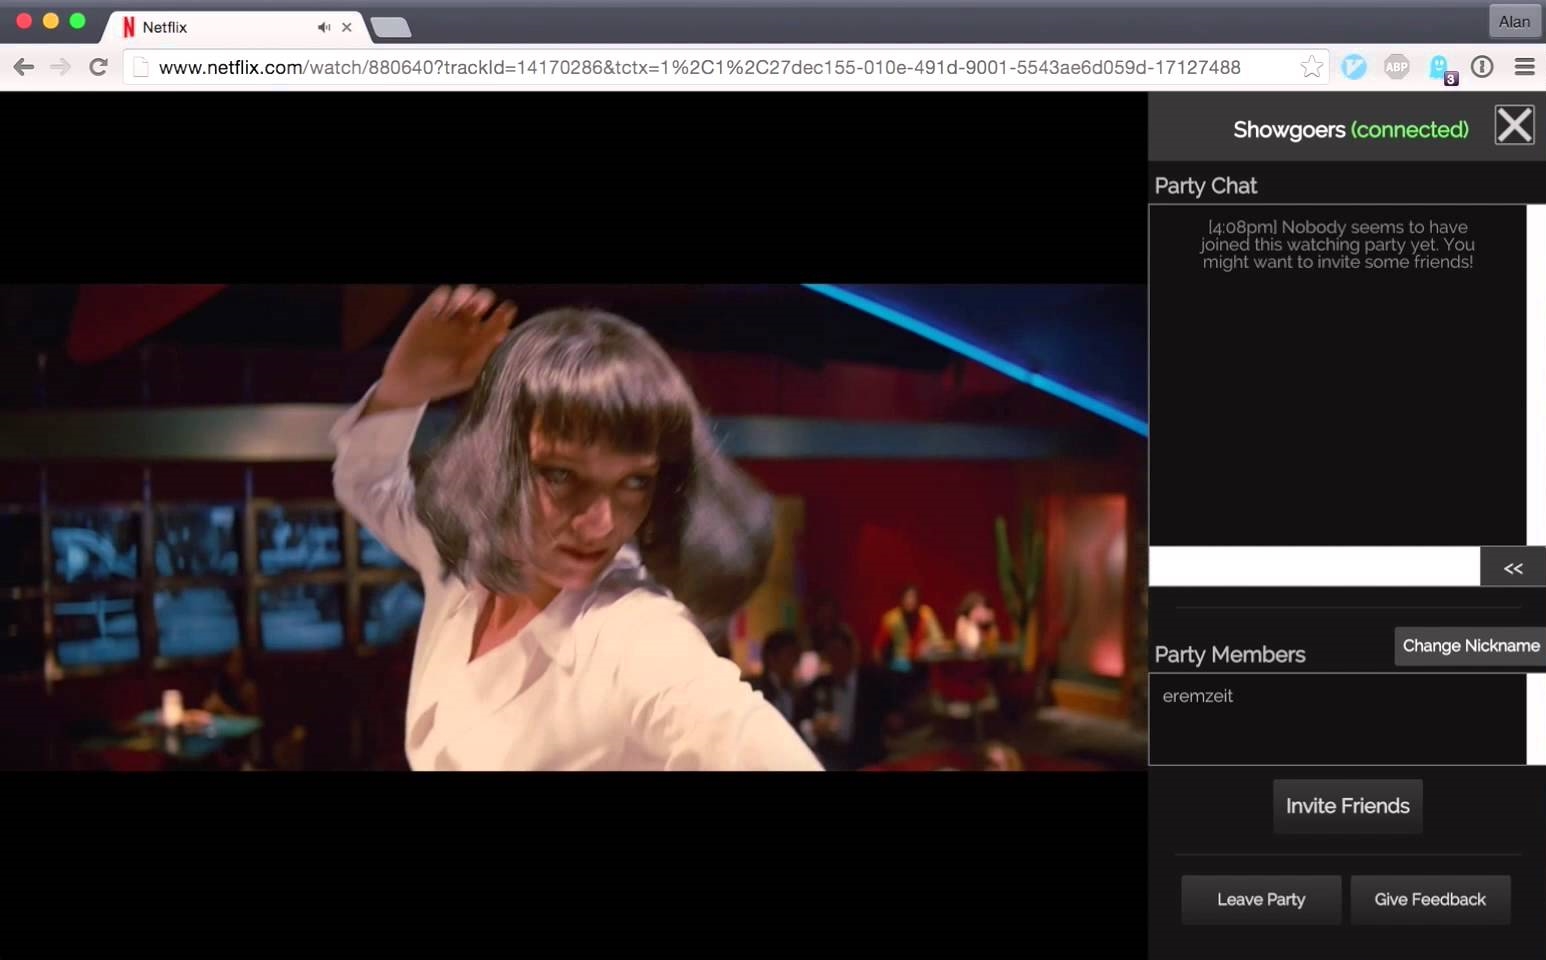This screenshot has width=1546, height=960.
Task: Click the Invite Friends button
Action: click(x=1347, y=806)
